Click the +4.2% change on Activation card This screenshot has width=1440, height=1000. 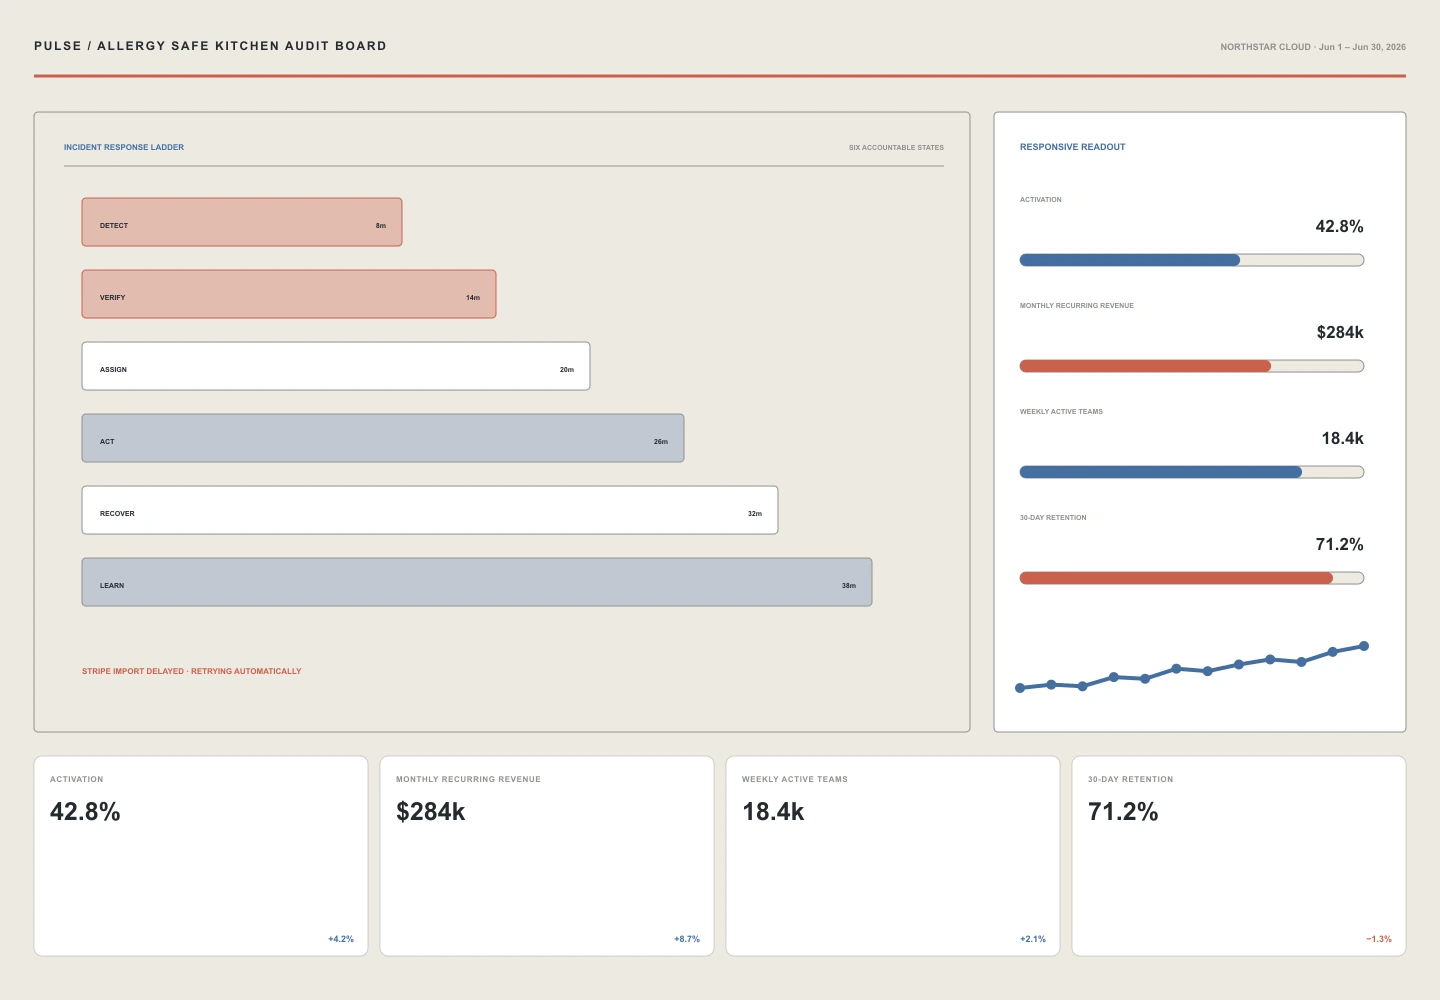click(341, 939)
